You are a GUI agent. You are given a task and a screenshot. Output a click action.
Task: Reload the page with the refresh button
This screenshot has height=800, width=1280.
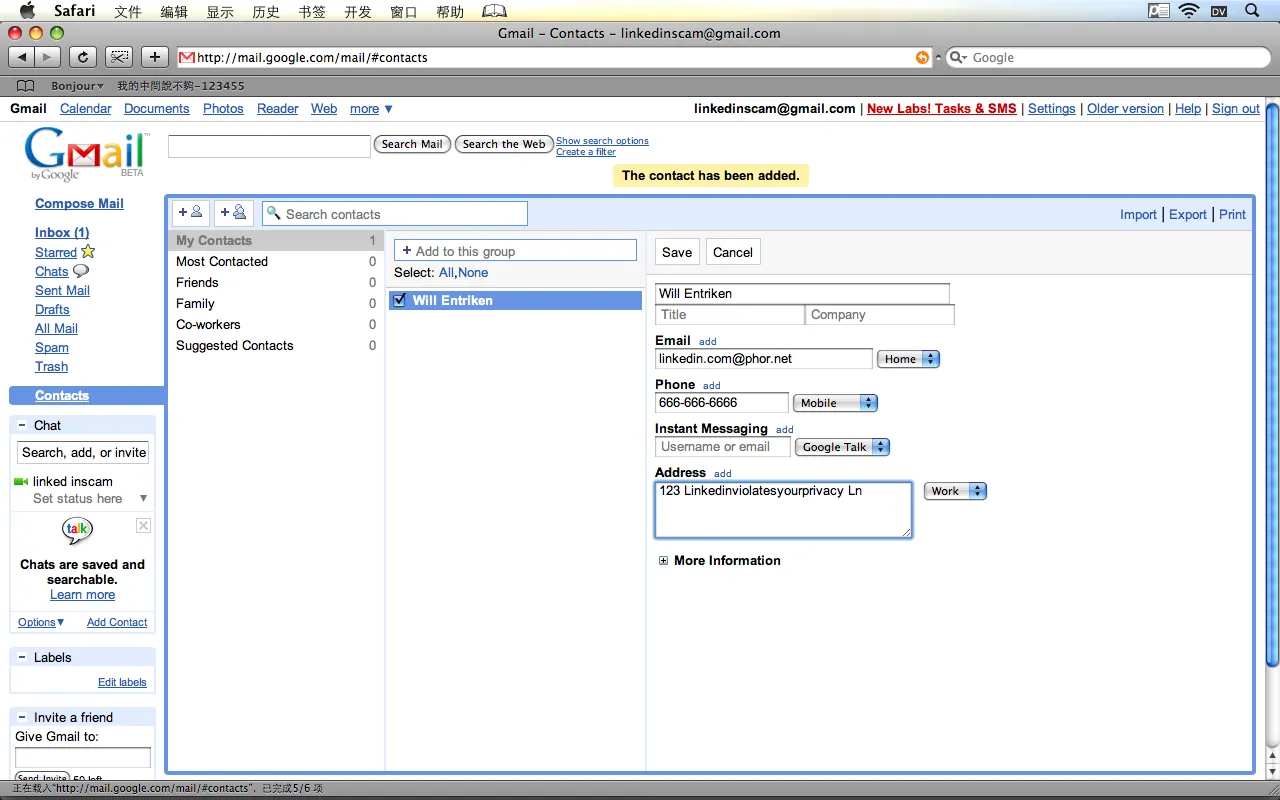84,57
